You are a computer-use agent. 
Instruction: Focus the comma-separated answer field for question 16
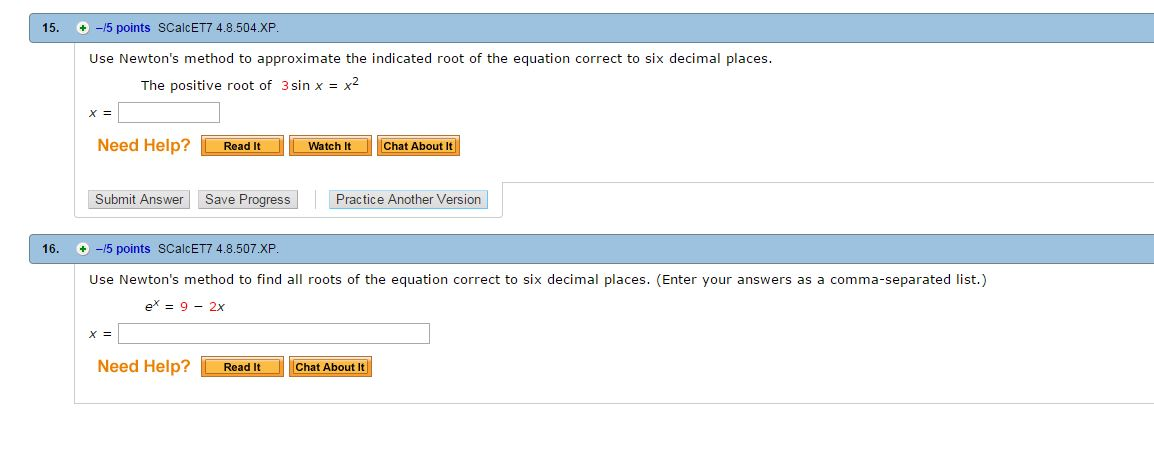click(274, 333)
